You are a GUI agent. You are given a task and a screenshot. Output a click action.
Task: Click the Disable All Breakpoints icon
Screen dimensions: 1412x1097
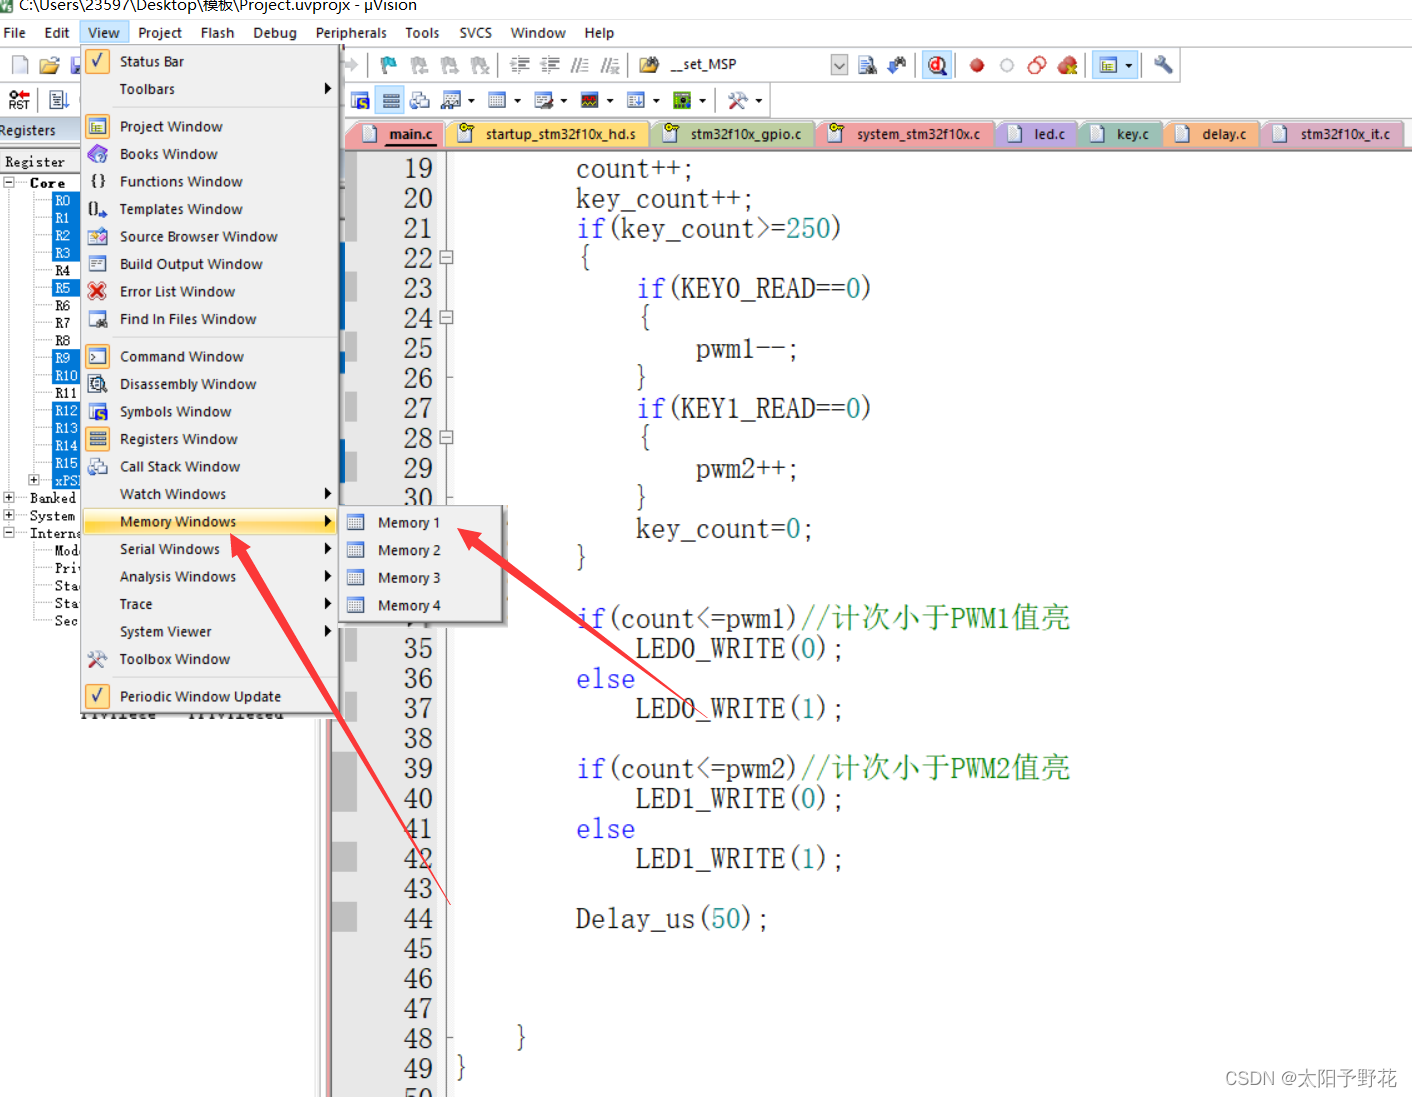[x=1037, y=65]
